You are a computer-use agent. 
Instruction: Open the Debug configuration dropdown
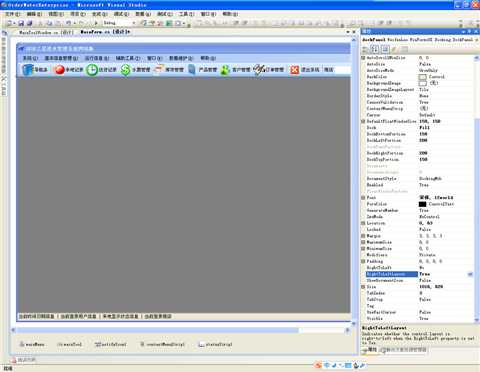point(134,23)
